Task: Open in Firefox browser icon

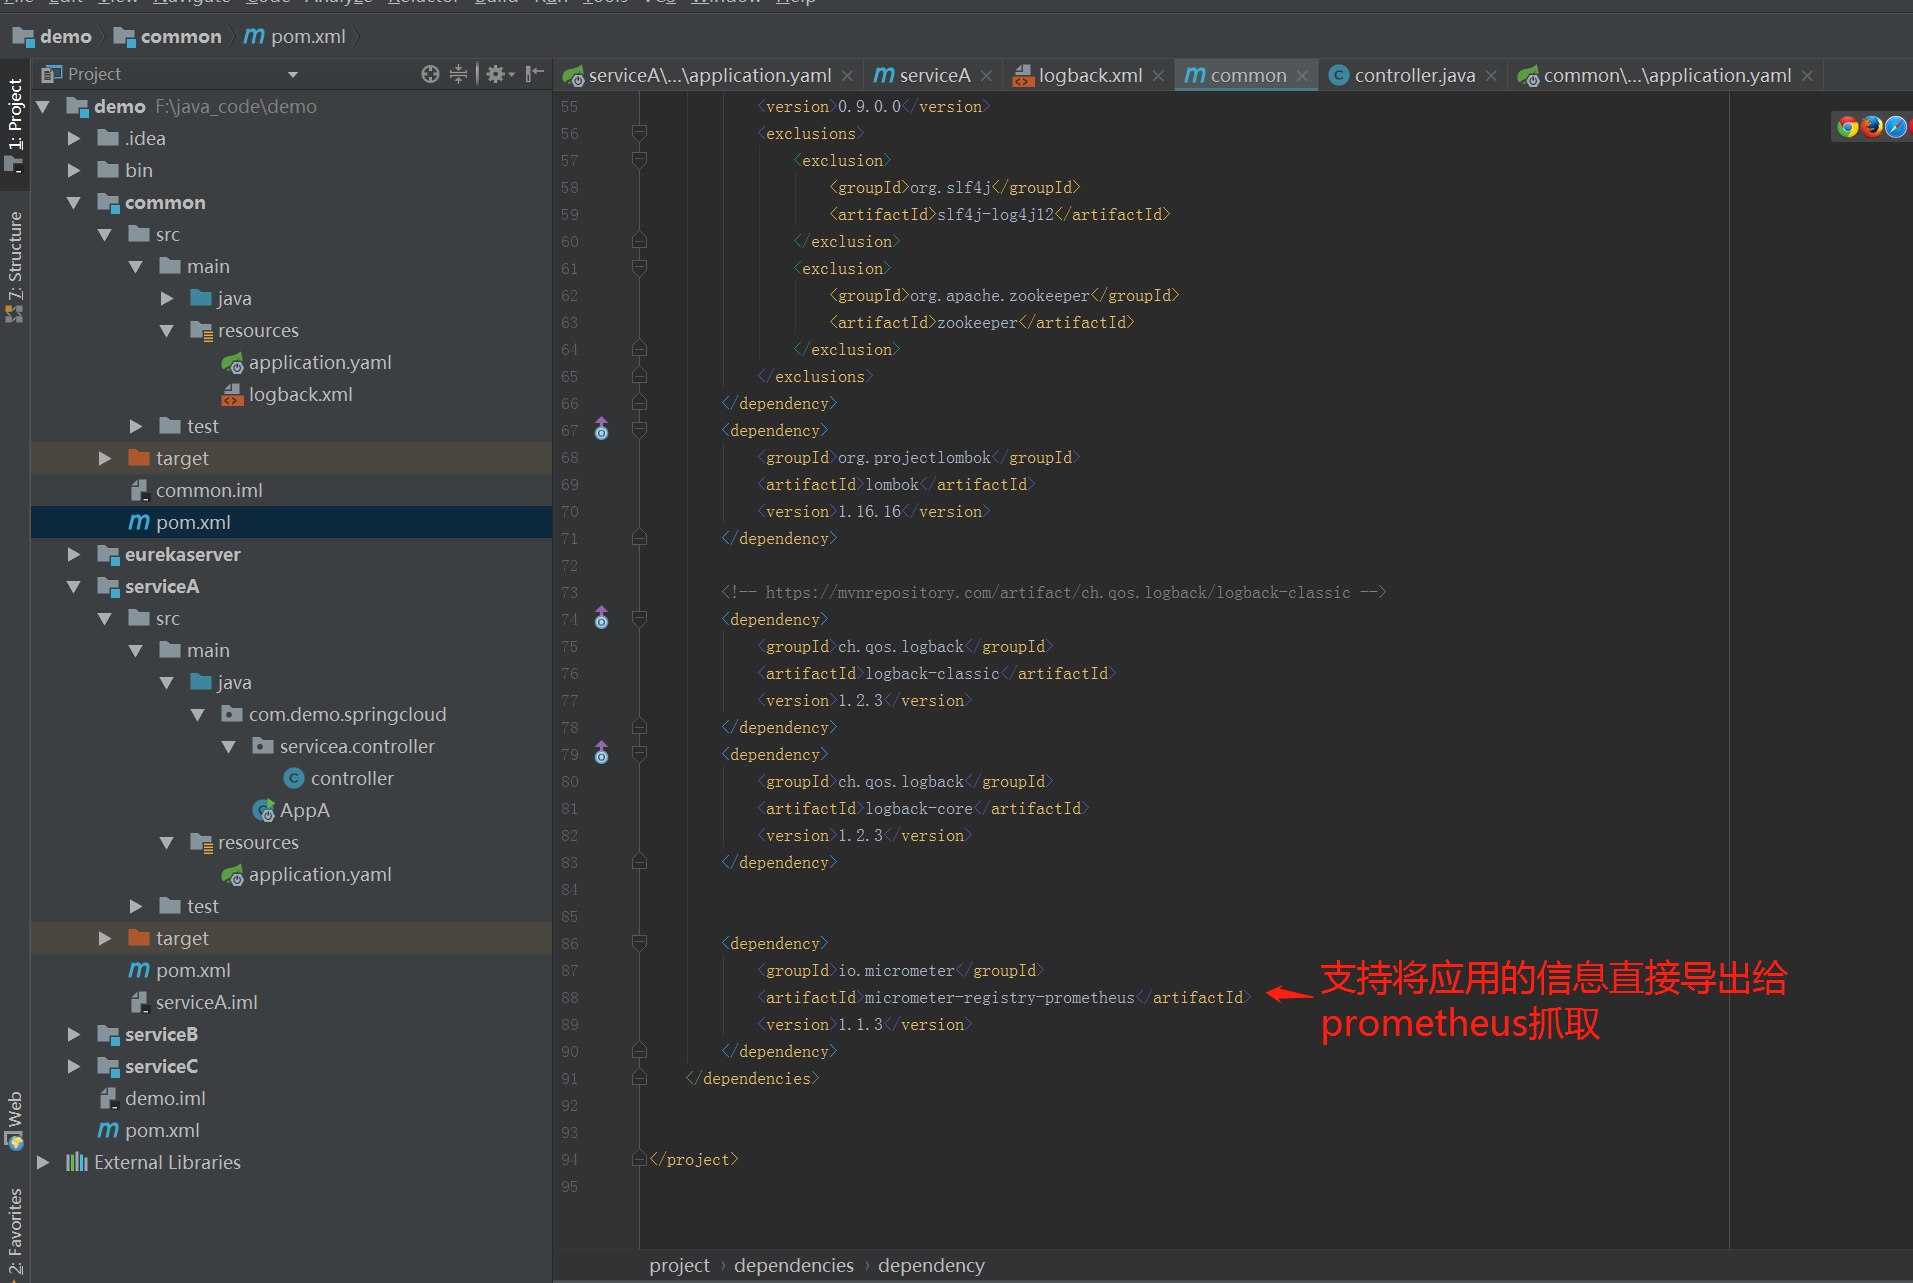Action: pyautogui.click(x=1871, y=127)
